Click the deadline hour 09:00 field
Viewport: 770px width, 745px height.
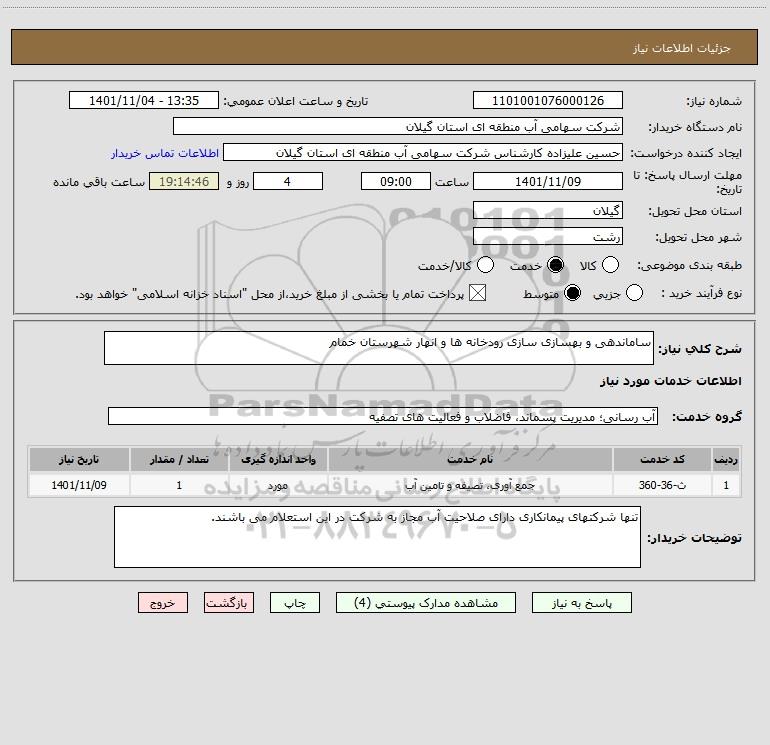pyautogui.click(x=396, y=181)
